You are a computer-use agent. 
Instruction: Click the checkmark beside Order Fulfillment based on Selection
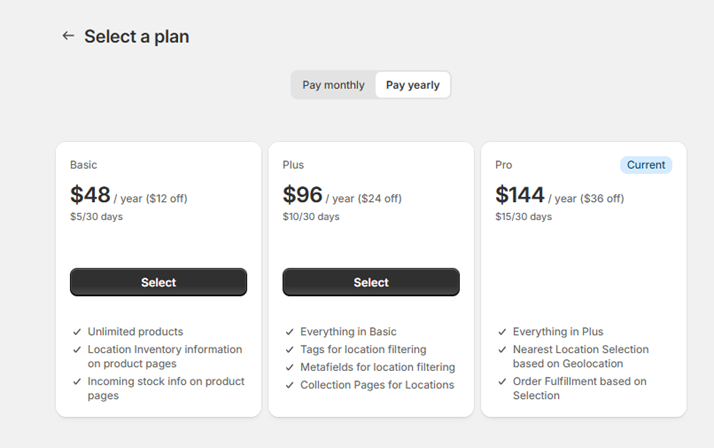[502, 382]
